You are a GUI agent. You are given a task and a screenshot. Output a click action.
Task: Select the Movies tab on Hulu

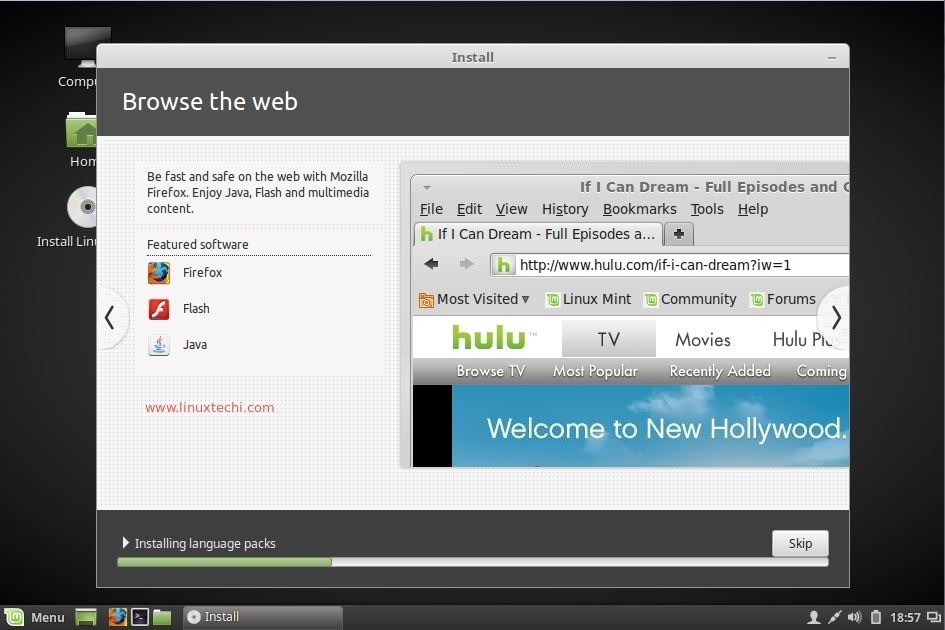(703, 339)
